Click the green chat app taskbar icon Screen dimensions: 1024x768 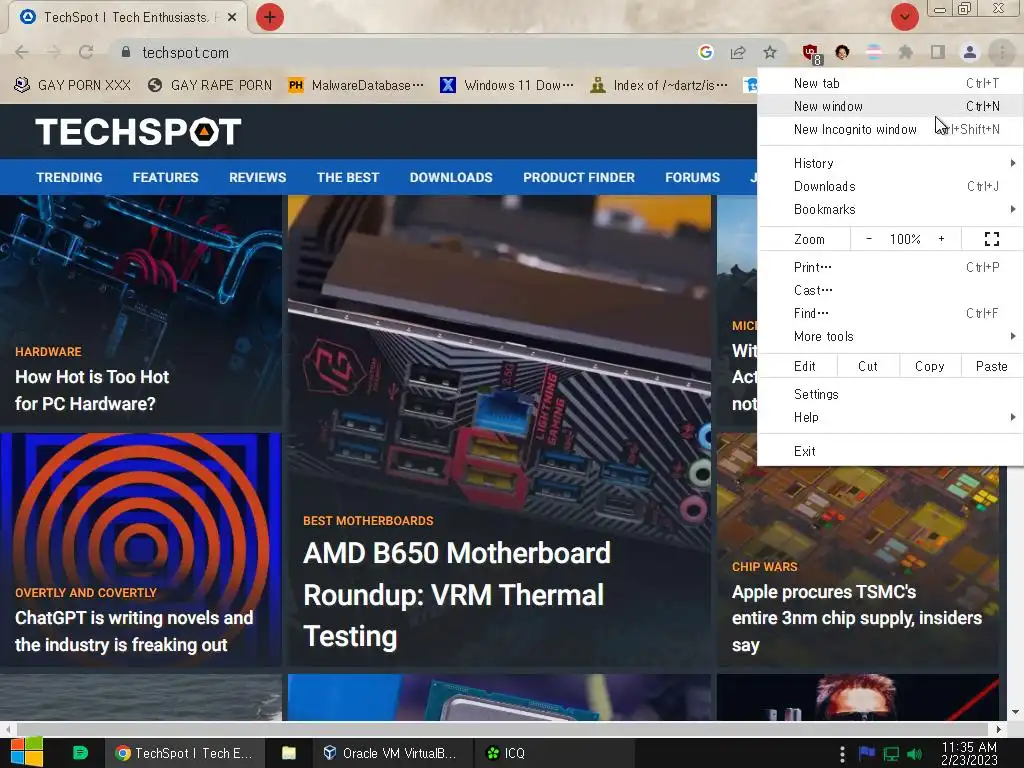point(80,753)
